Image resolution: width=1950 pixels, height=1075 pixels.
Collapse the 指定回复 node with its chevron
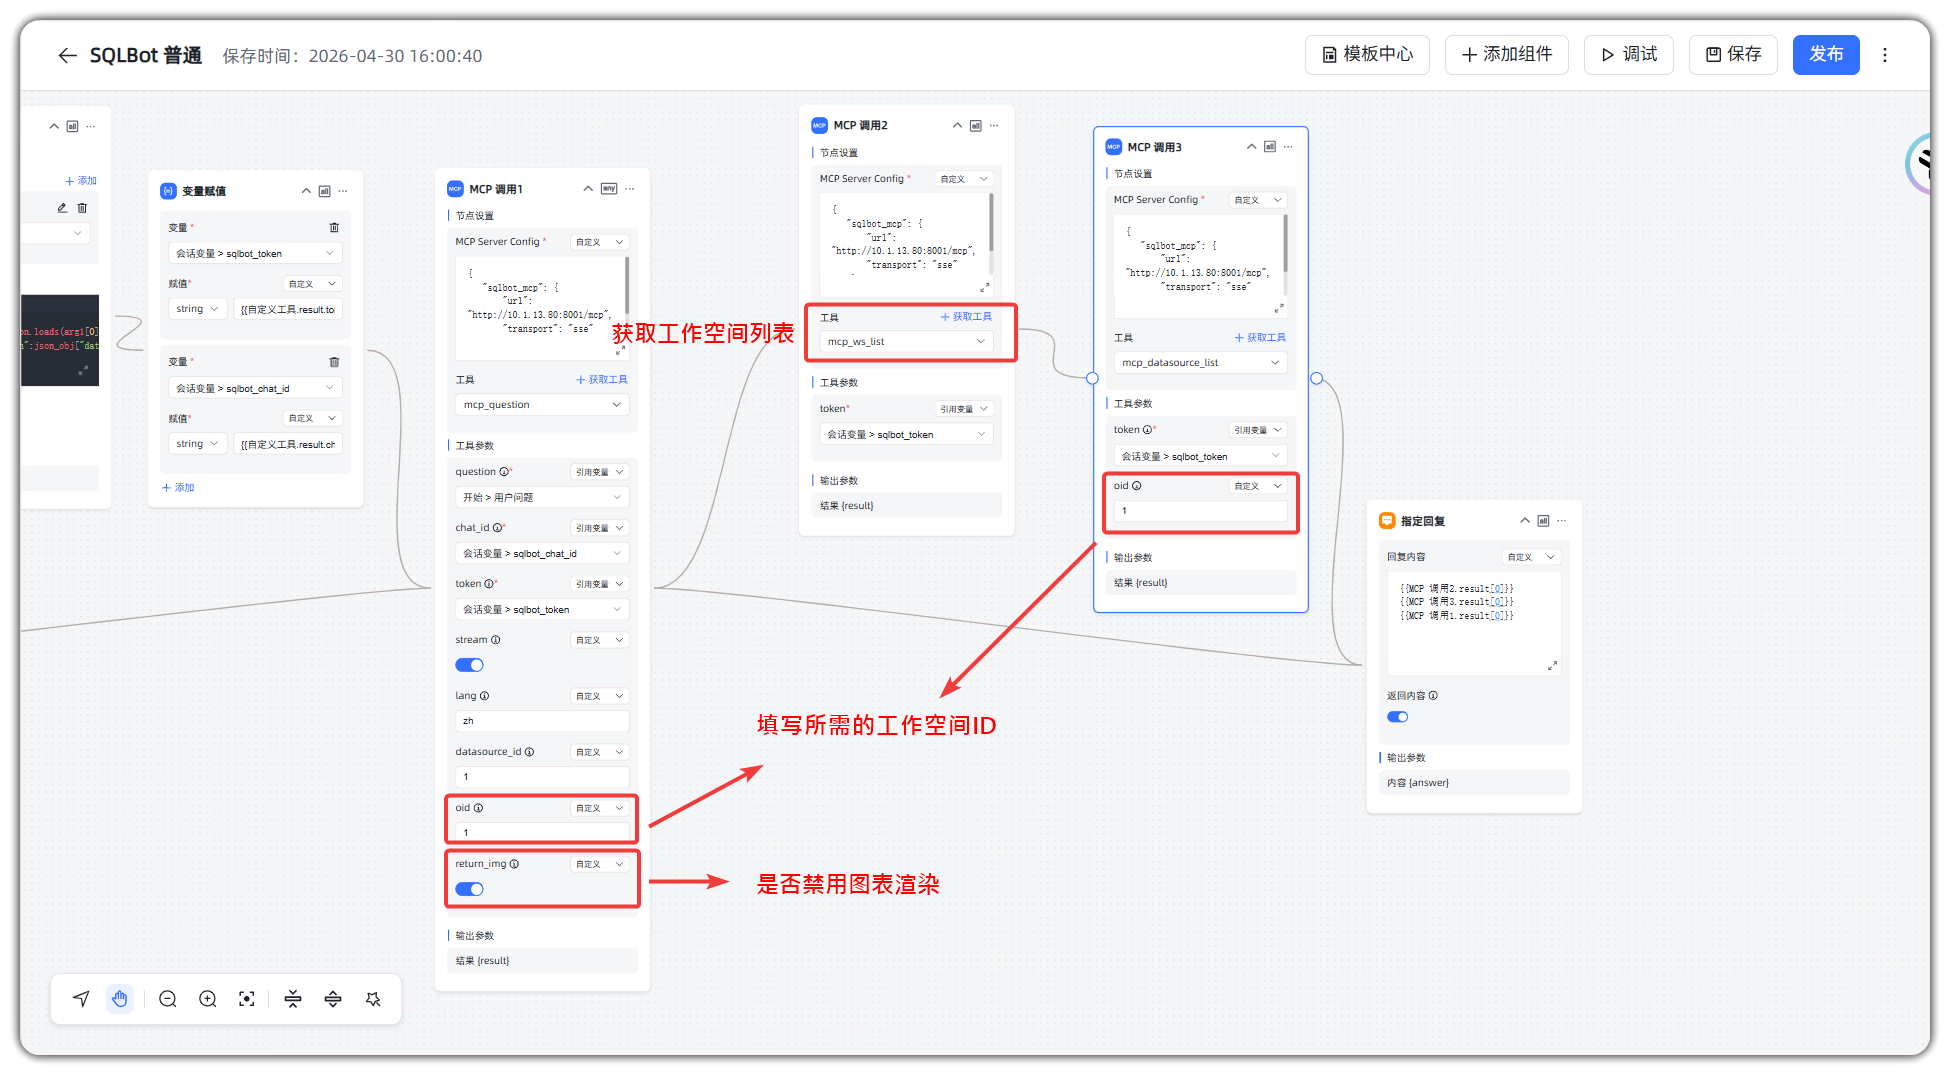click(1525, 520)
